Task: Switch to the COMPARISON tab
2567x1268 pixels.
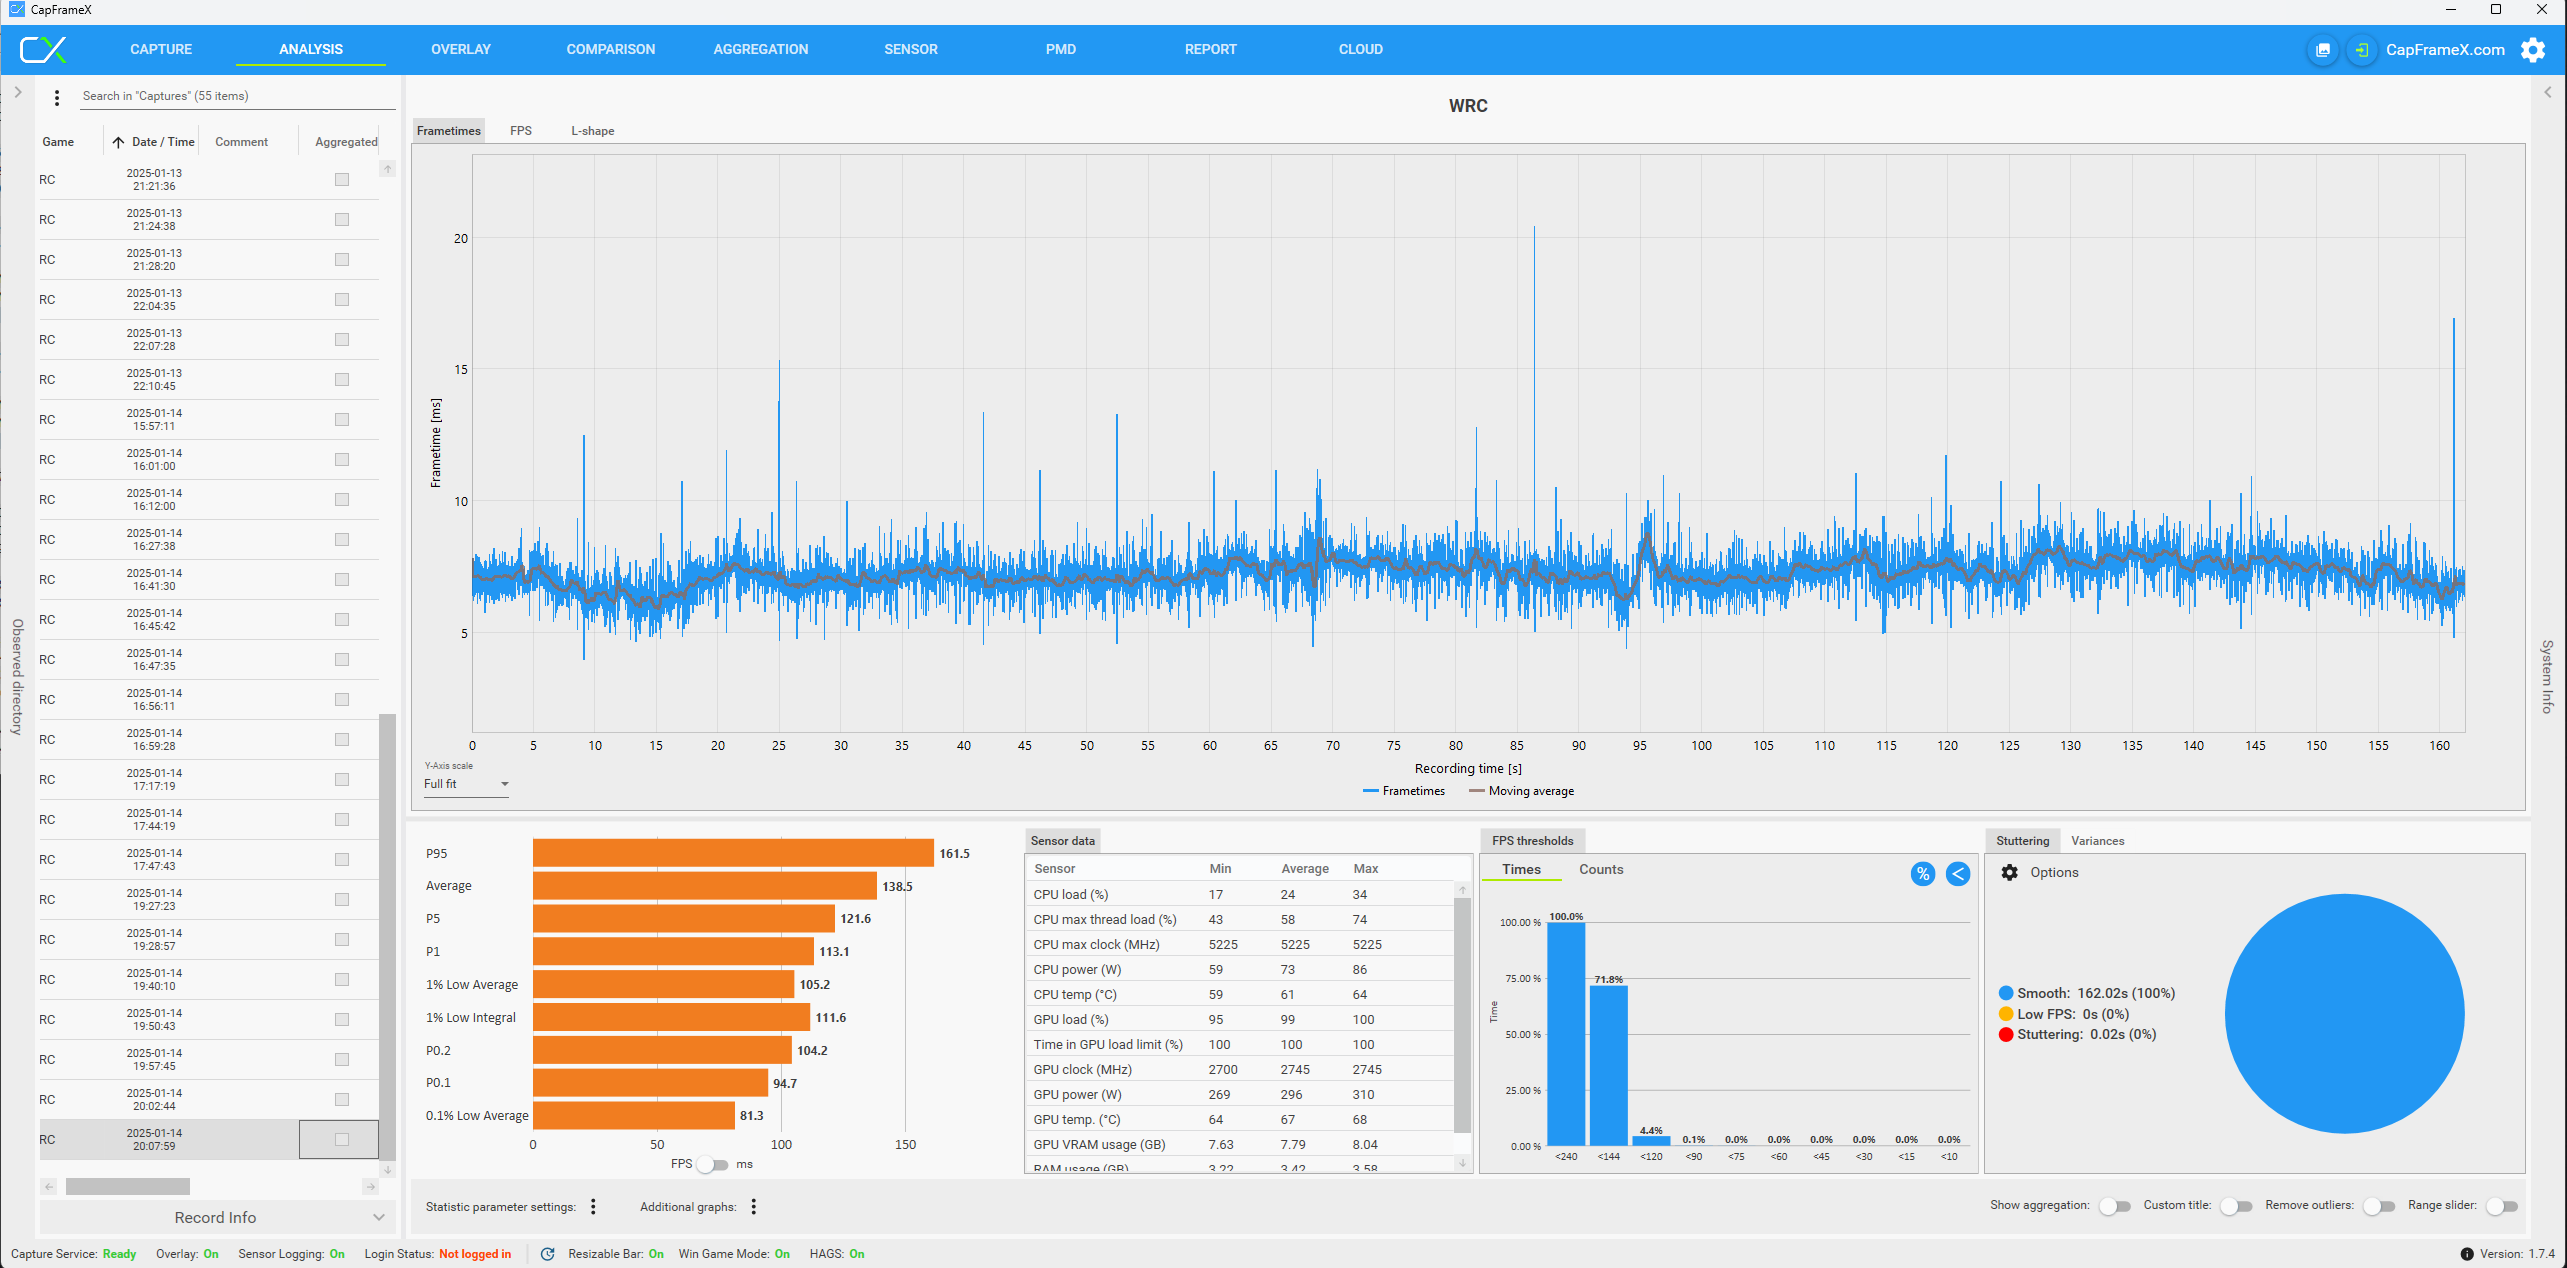Action: [x=610, y=49]
